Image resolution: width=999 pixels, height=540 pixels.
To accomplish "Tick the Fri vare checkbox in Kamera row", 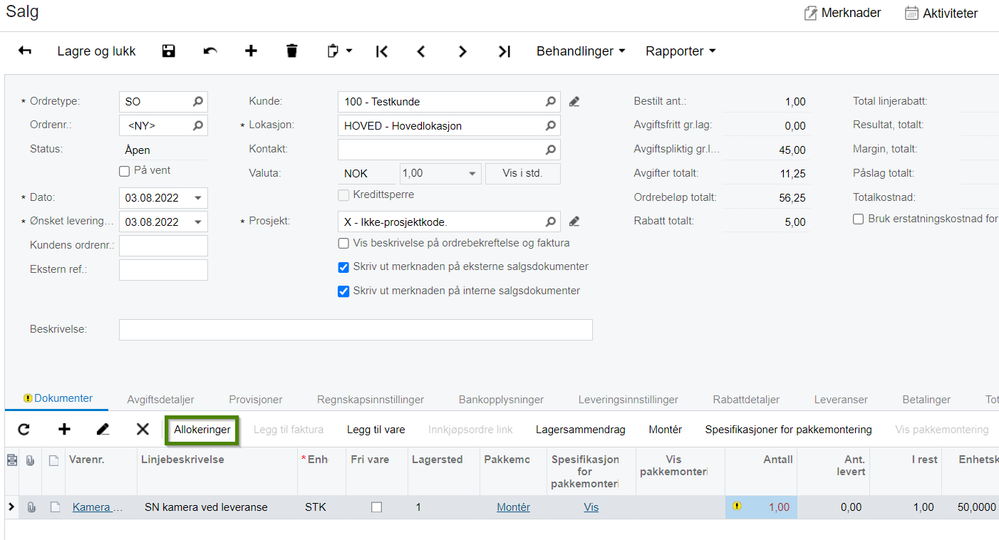I will point(377,508).
